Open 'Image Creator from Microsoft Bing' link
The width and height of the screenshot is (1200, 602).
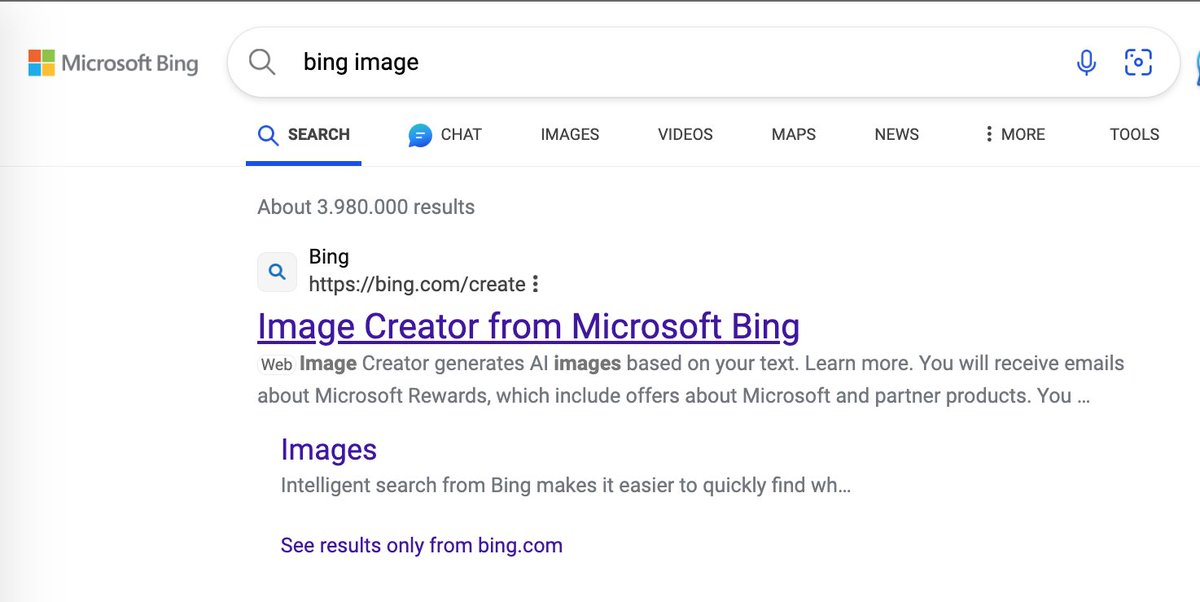[x=528, y=327]
